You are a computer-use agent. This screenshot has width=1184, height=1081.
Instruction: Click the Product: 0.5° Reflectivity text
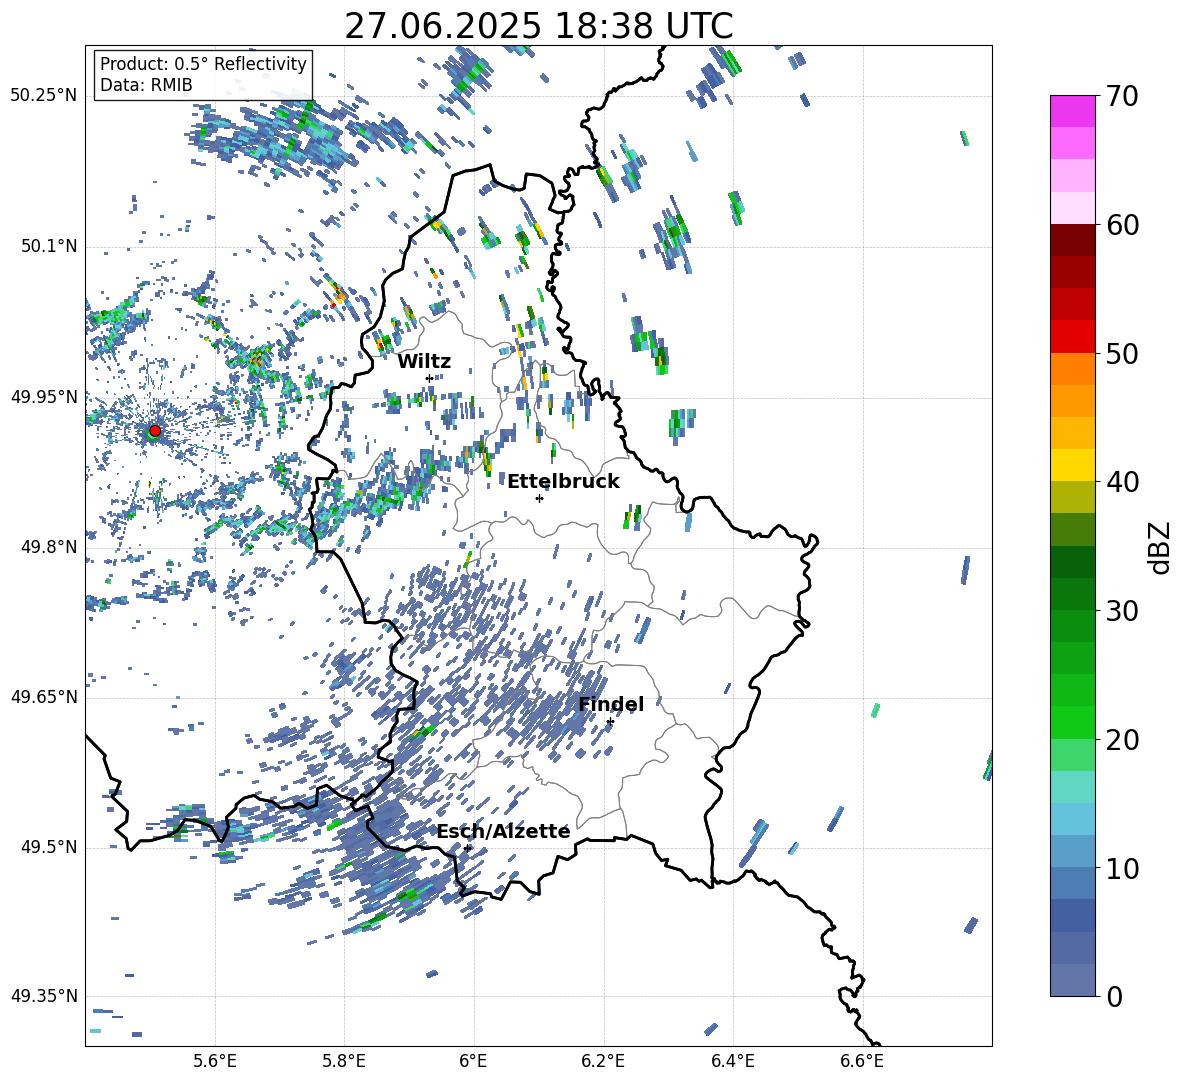[203, 64]
